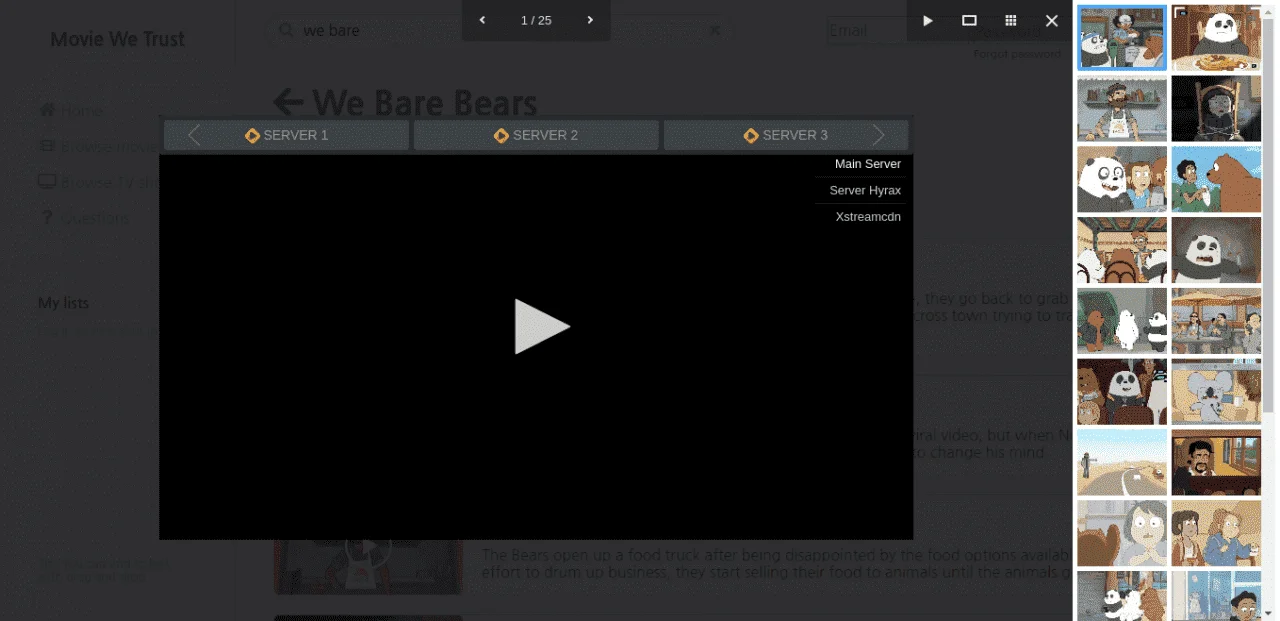This screenshot has height=621, width=1280.
Task: Switch to the SERVER 2 tab
Action: [536, 135]
